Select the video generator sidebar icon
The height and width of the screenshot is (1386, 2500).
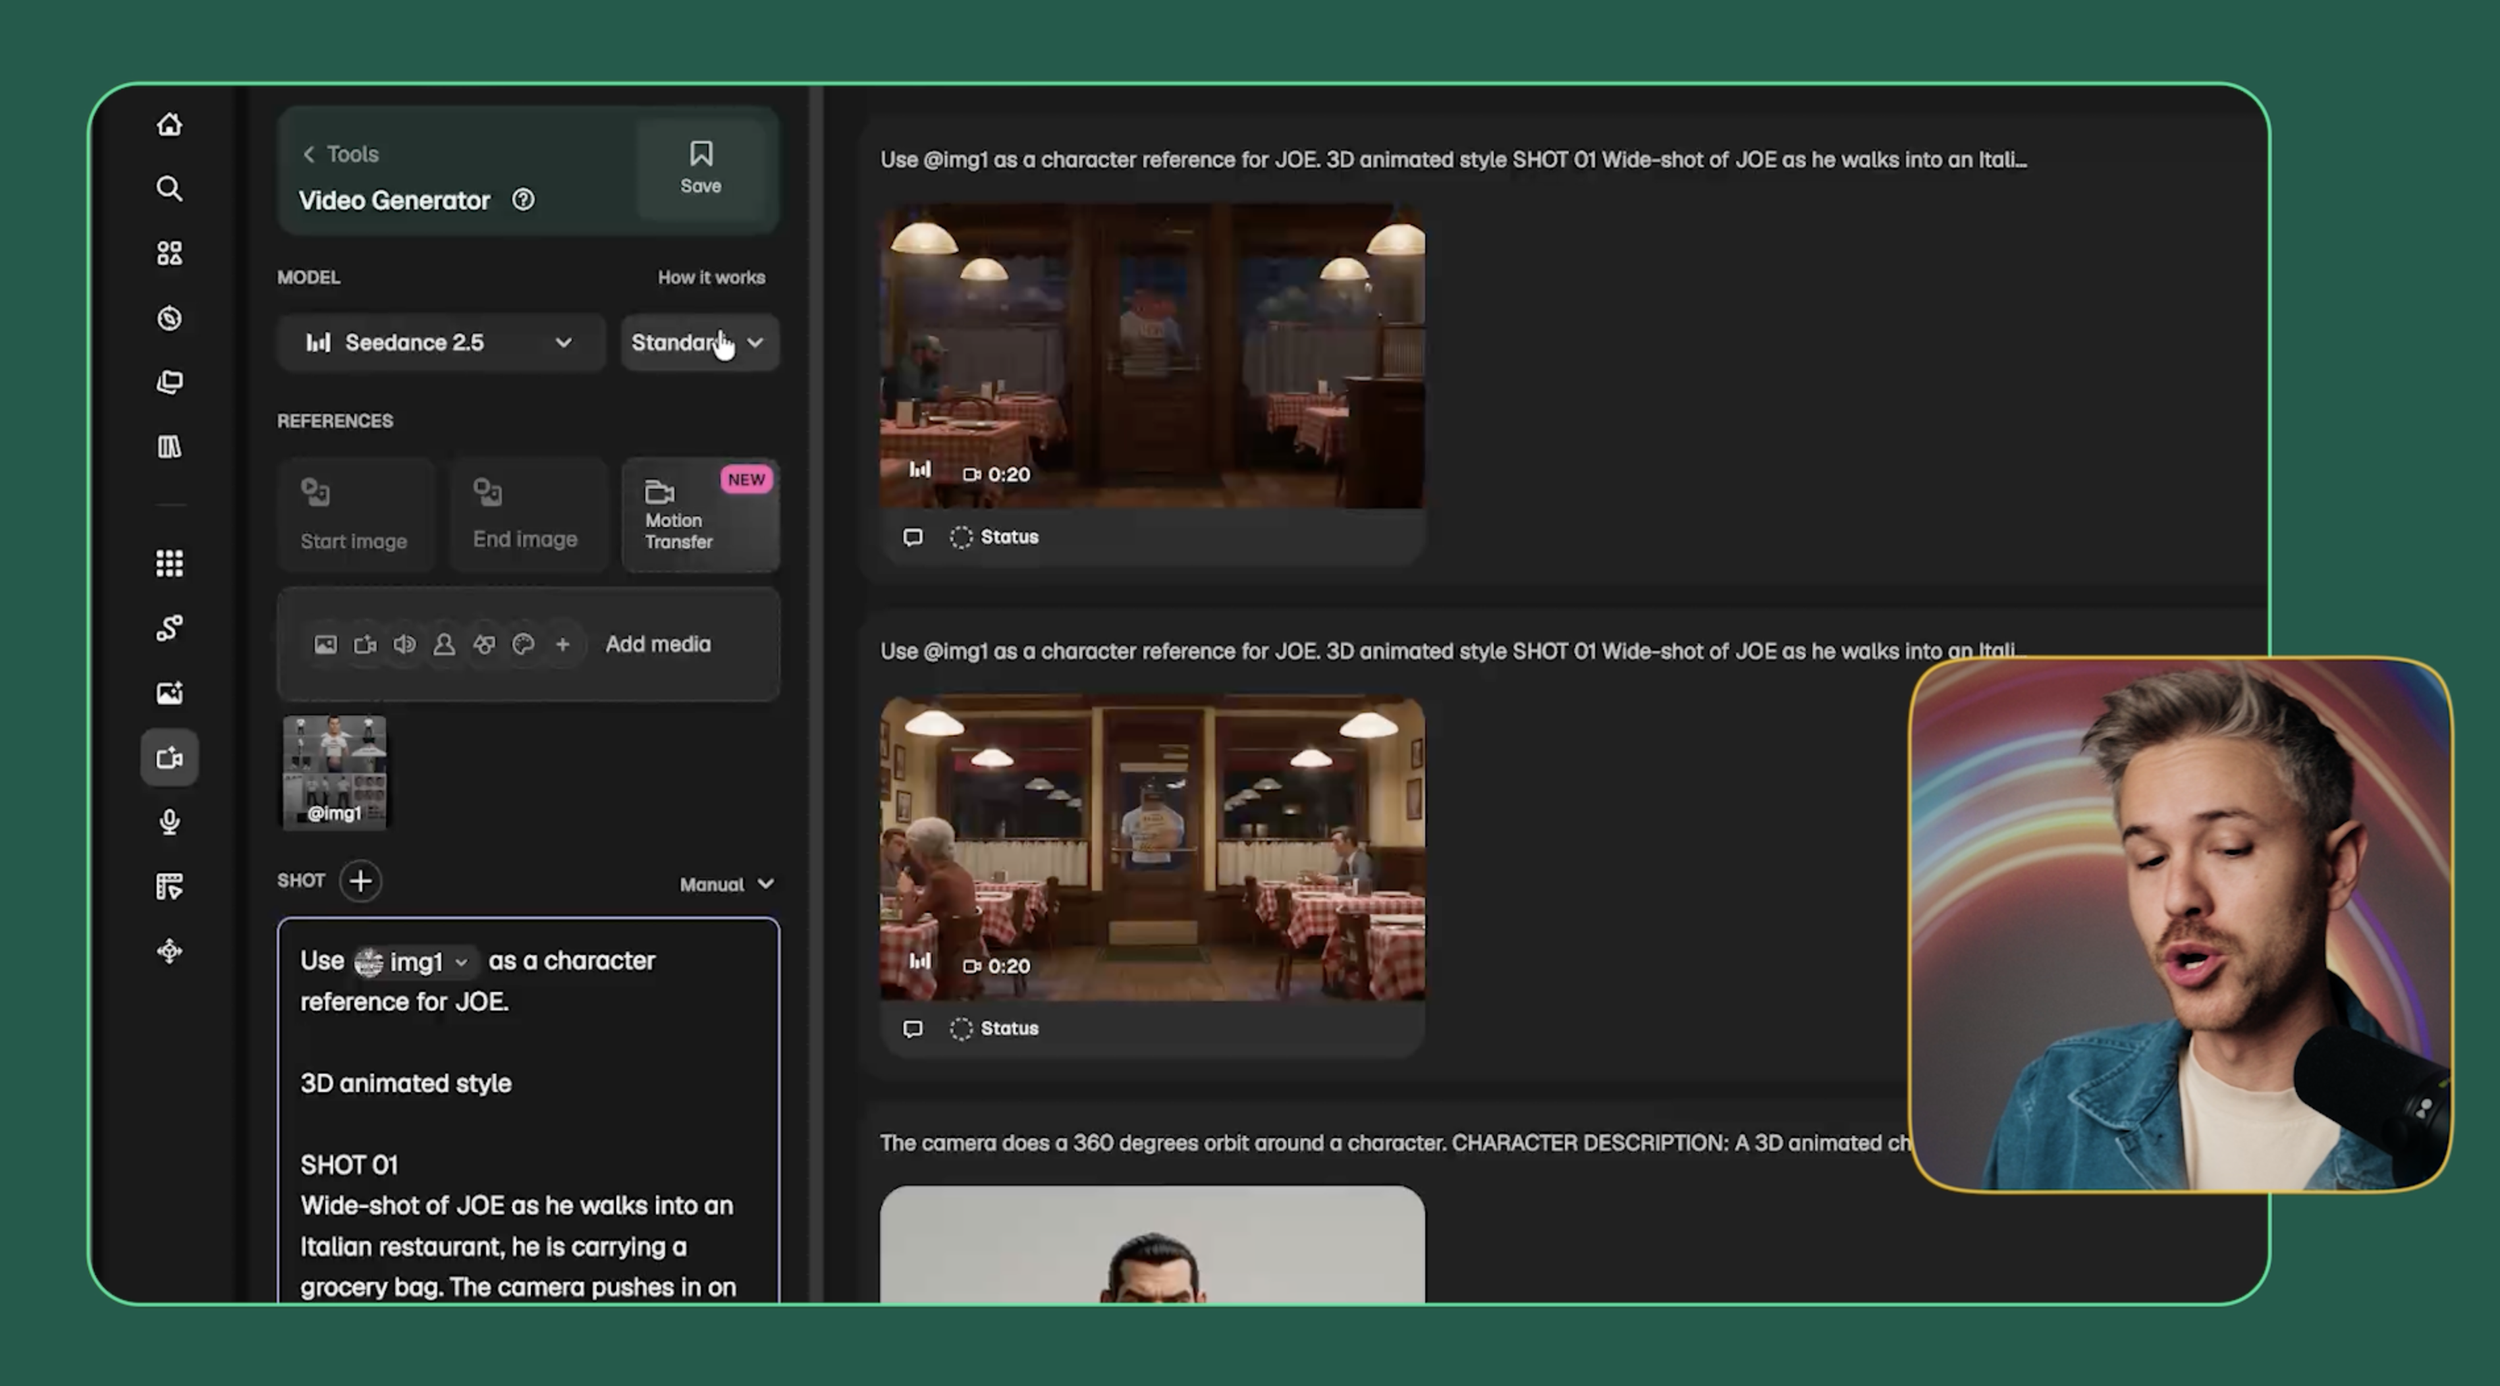(169, 757)
